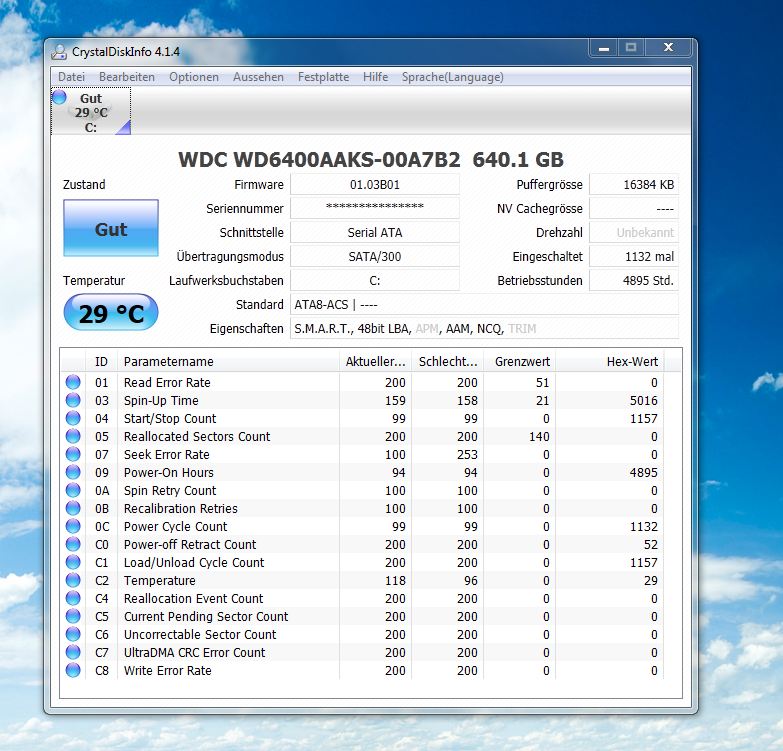This screenshot has height=751, width=783.
Task: Click the status orb for Power-On Hours
Action: pos(73,472)
